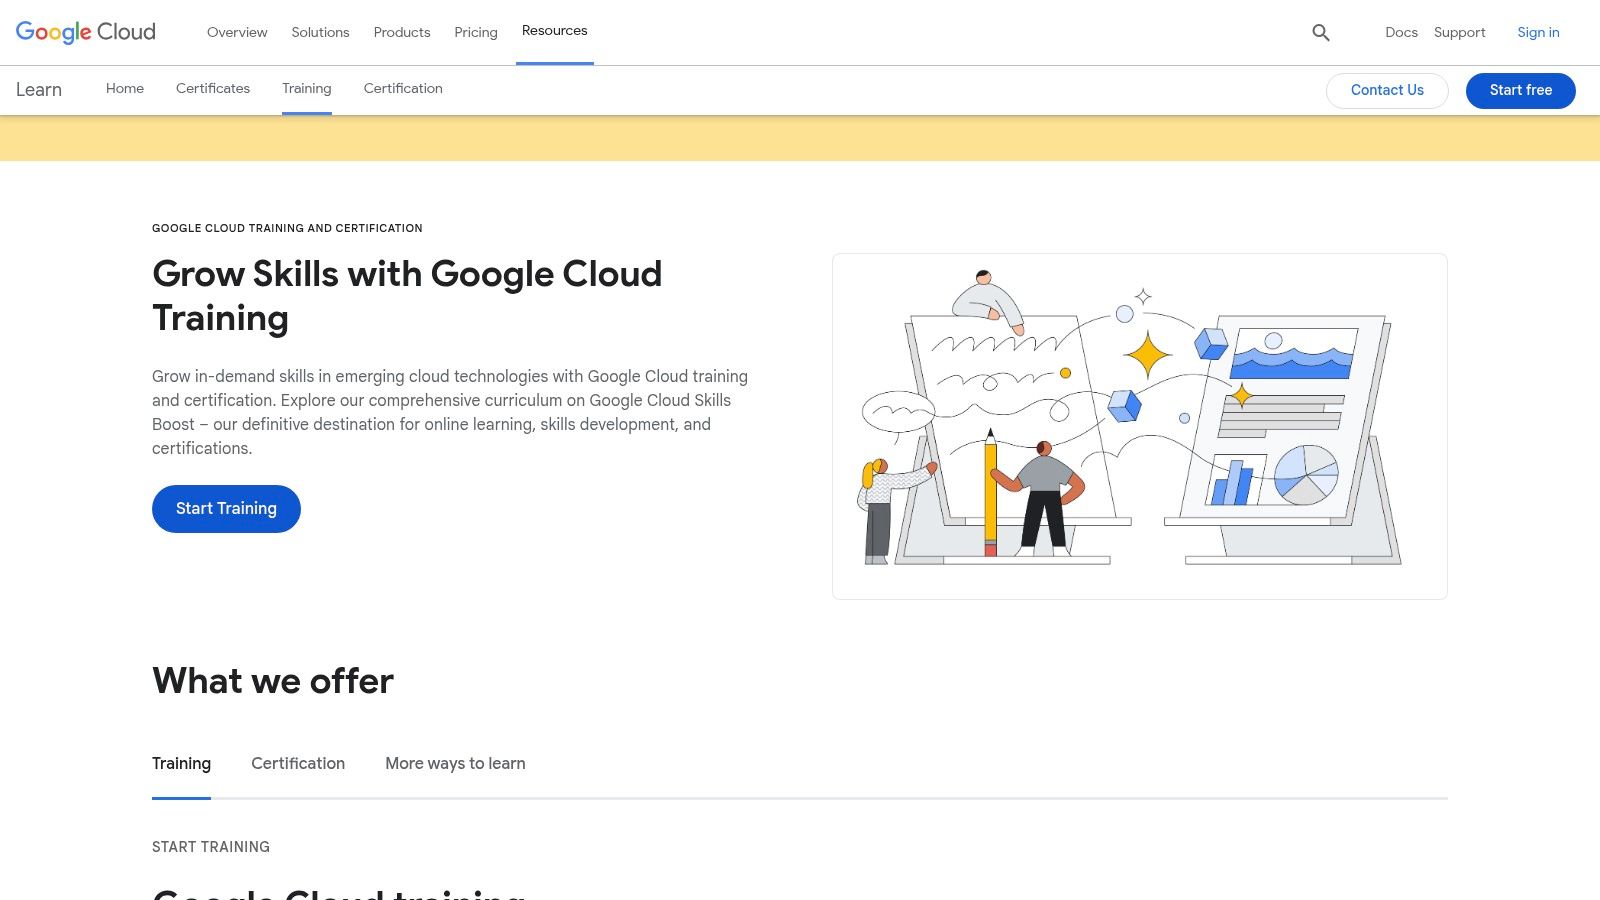Click the Google Cloud logo
This screenshot has width=1600, height=900.
click(85, 32)
